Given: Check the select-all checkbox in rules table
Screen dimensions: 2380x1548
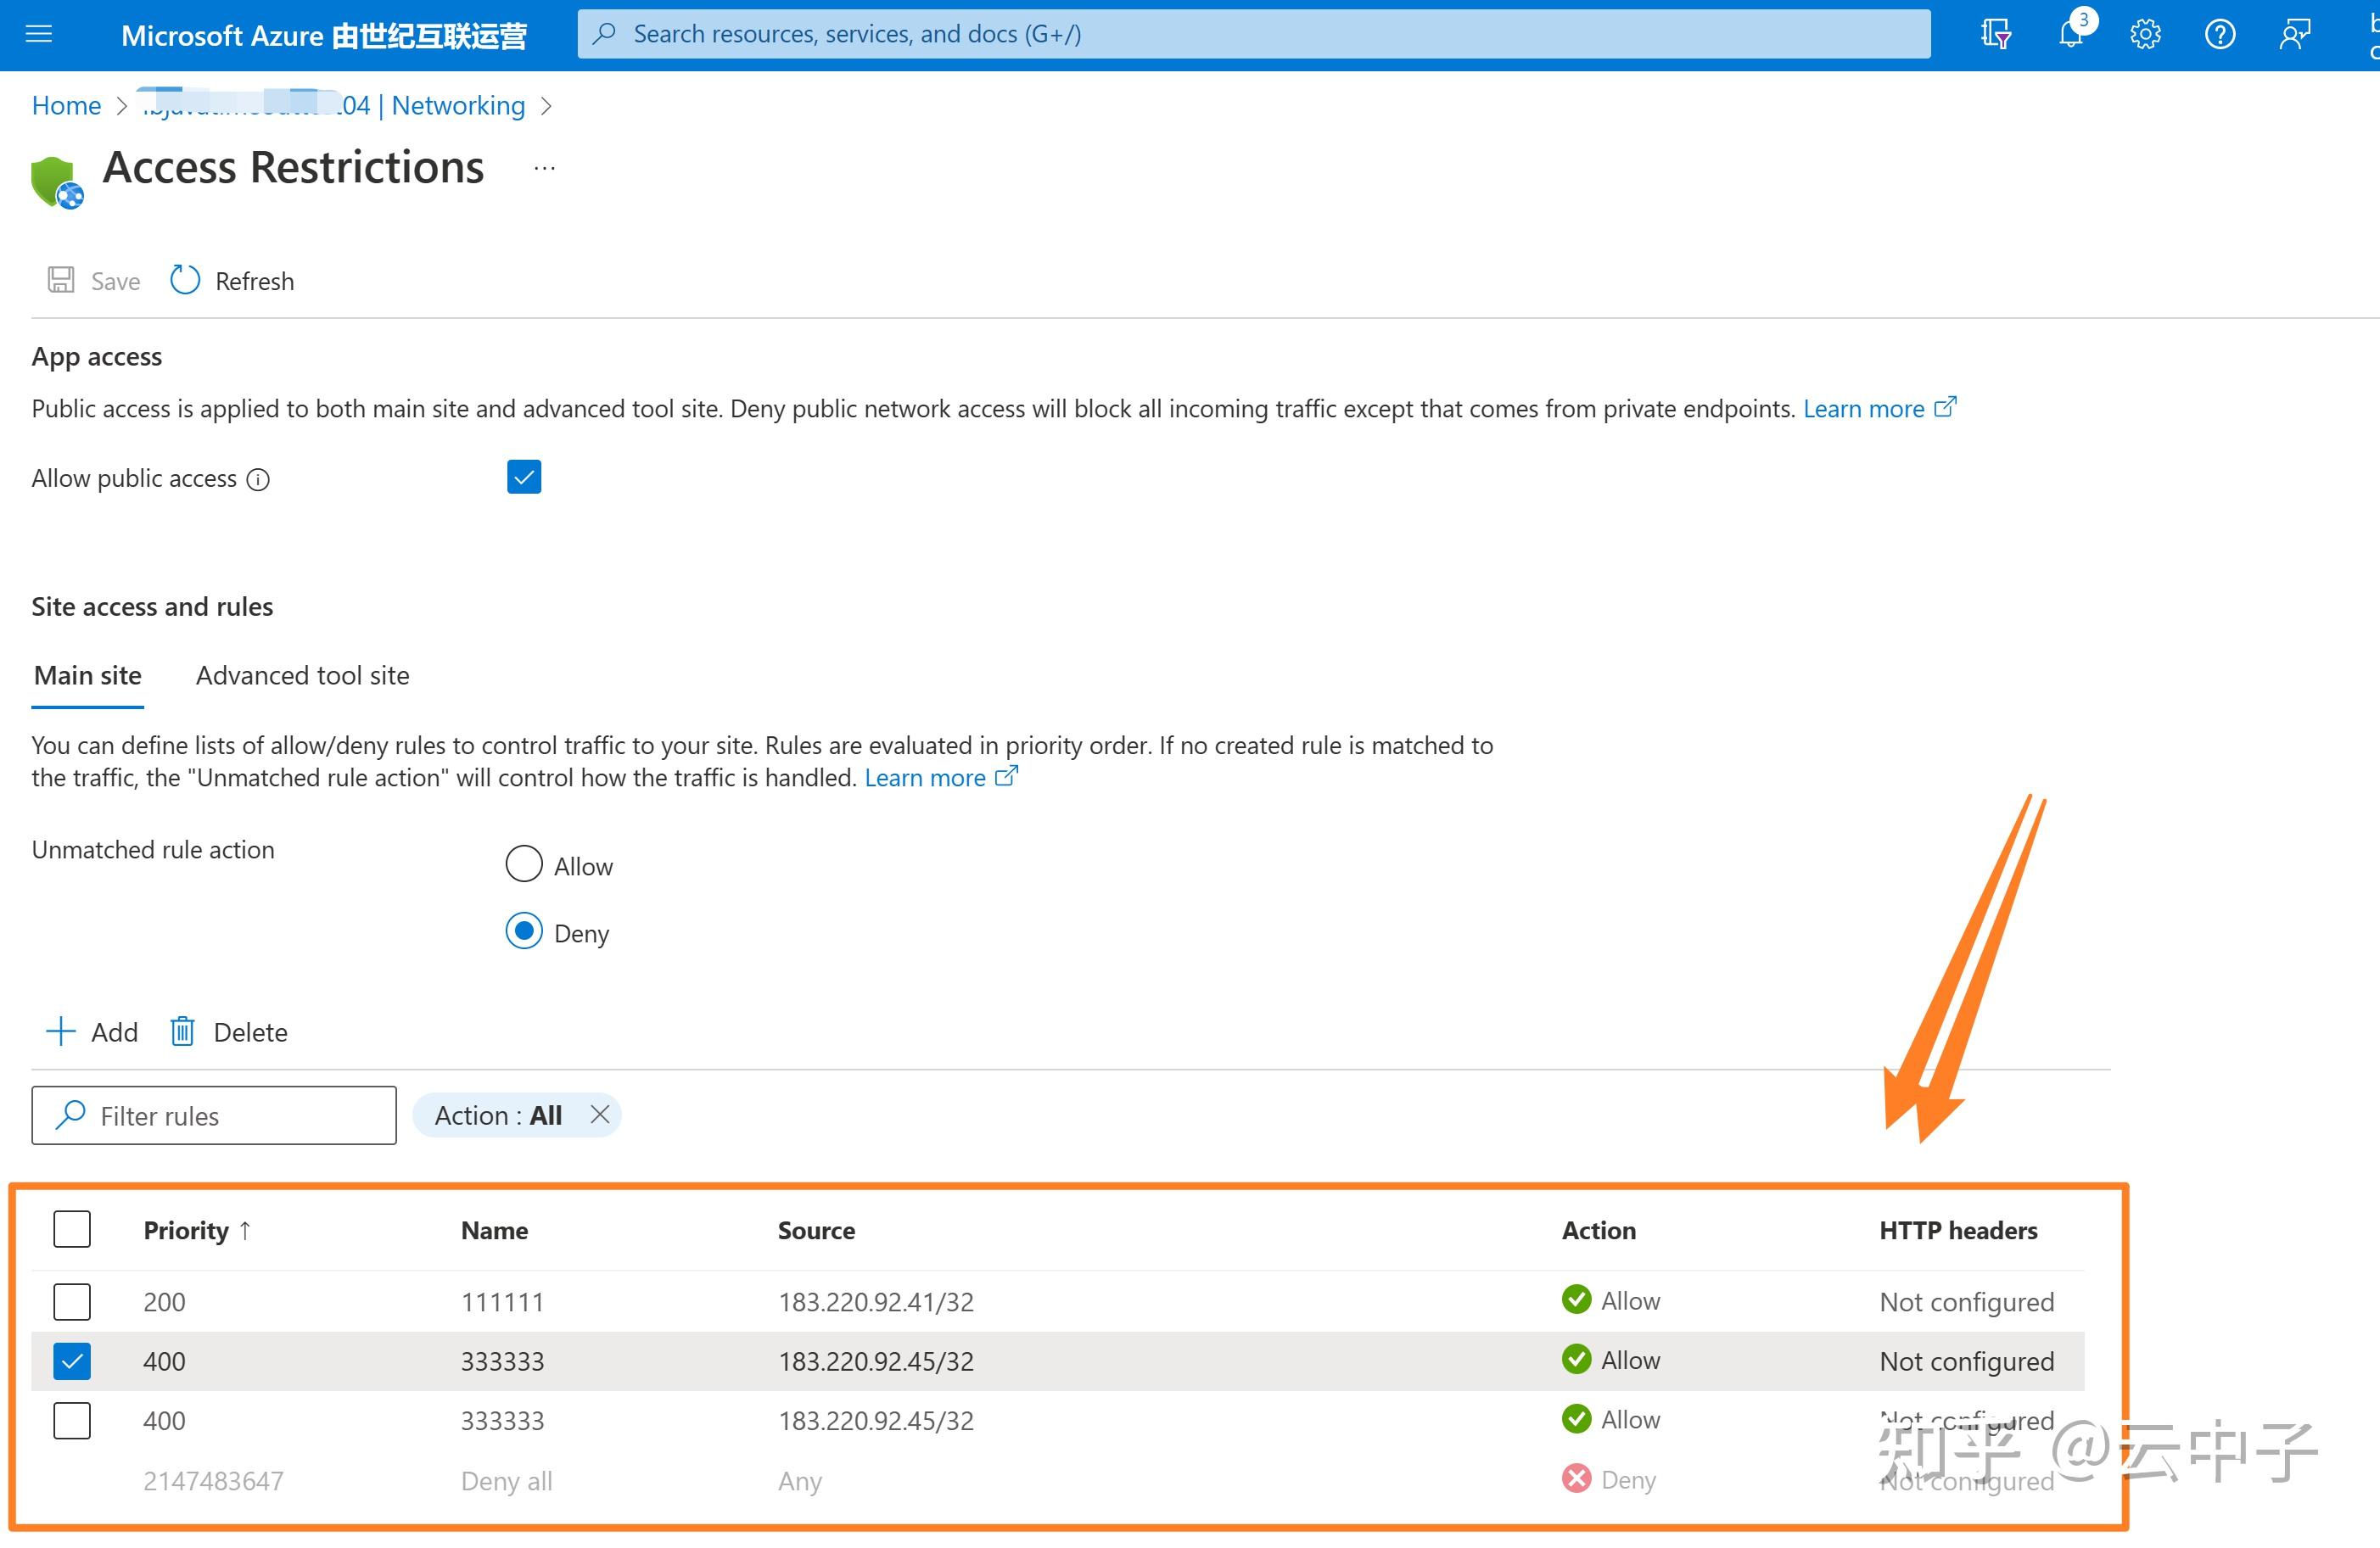Looking at the screenshot, I should 71,1229.
